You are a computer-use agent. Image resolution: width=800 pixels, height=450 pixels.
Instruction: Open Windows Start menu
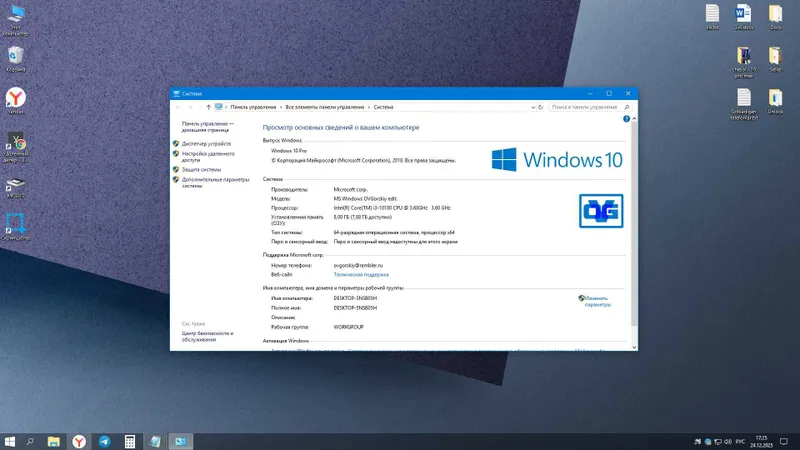(10, 441)
